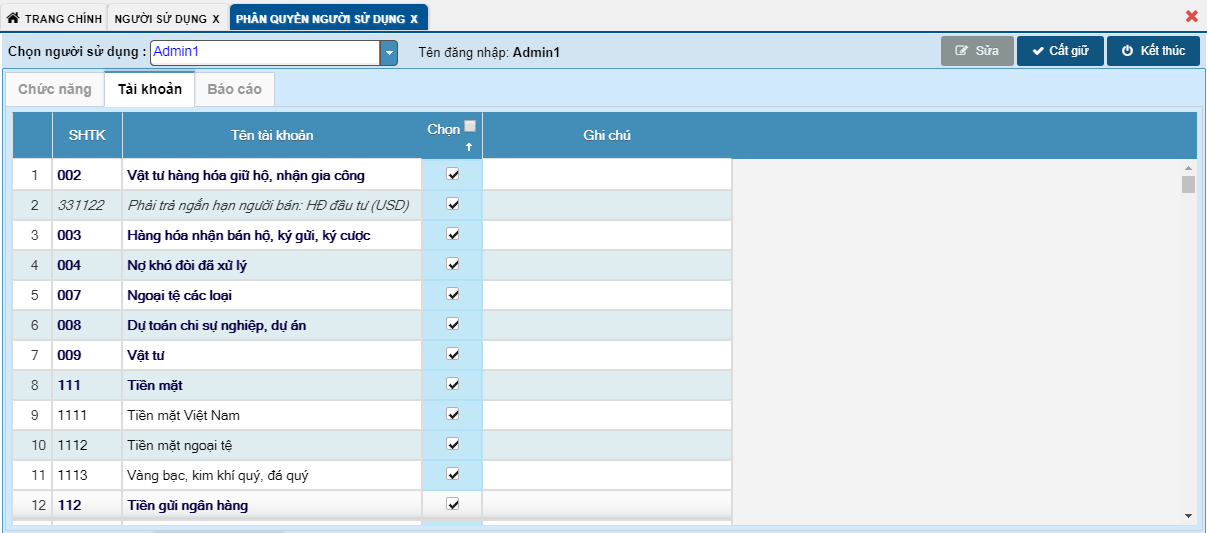
Task: Uncheck the checkbox for Tiền mặt Việt Nam
Action: [452, 414]
